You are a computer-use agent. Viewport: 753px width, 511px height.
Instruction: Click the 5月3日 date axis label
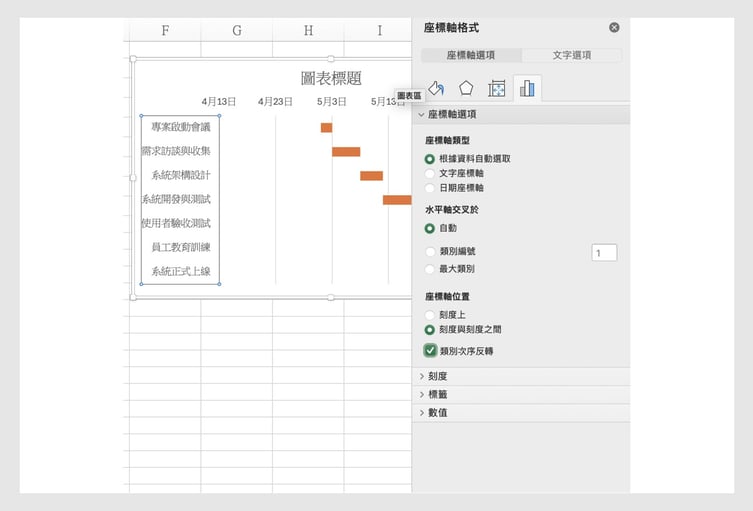click(331, 102)
